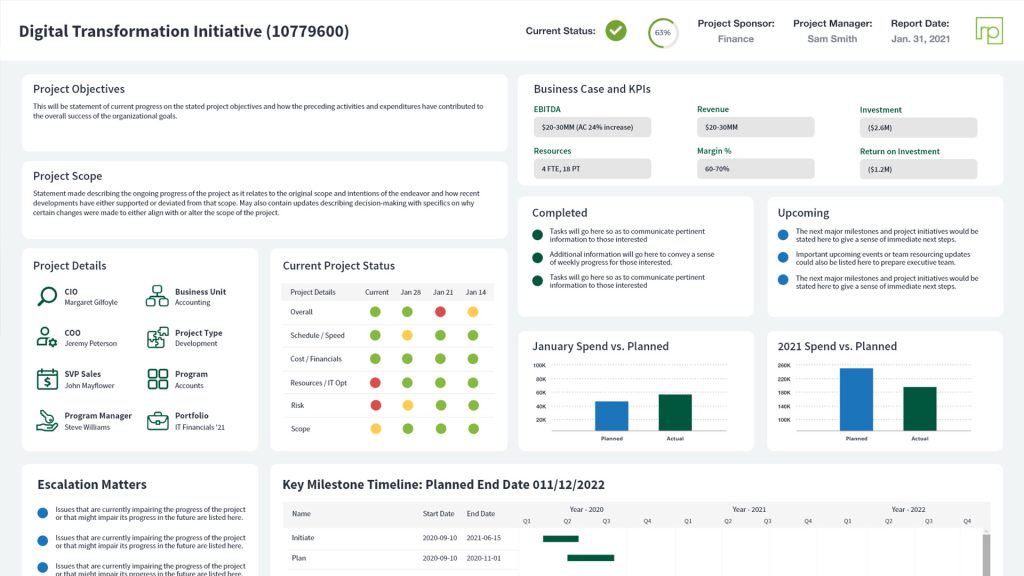1024x576 pixels.
Task: Click the green Current Status checkmark icon
Action: [616, 31]
